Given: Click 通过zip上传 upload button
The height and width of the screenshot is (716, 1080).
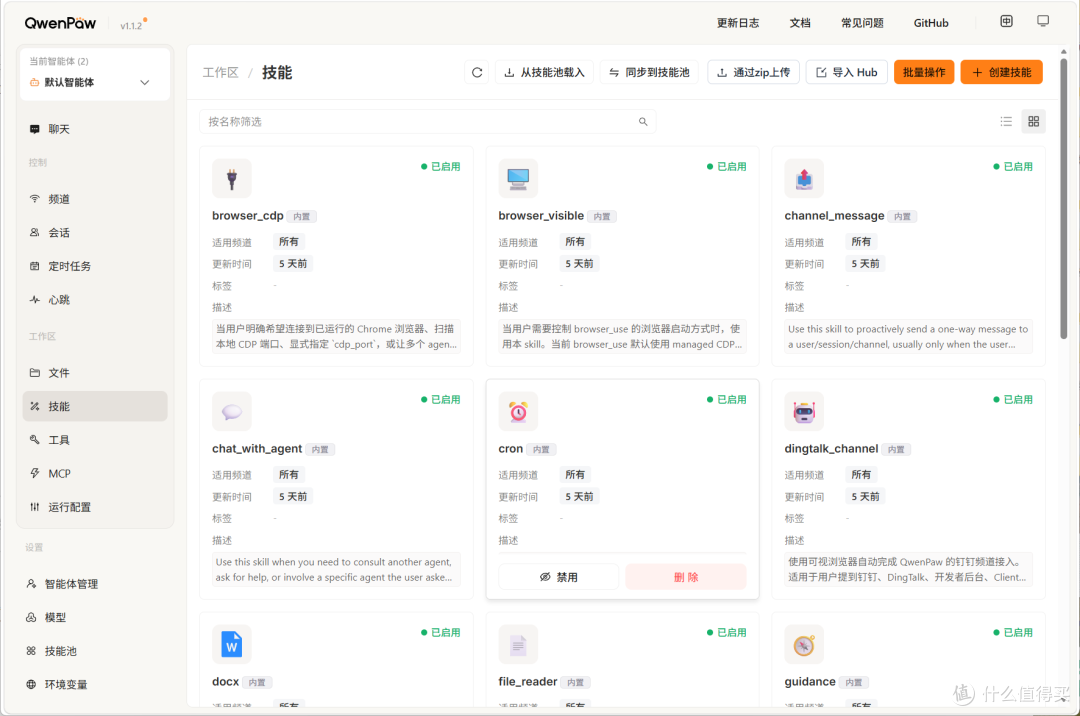Looking at the screenshot, I should click(x=753, y=72).
